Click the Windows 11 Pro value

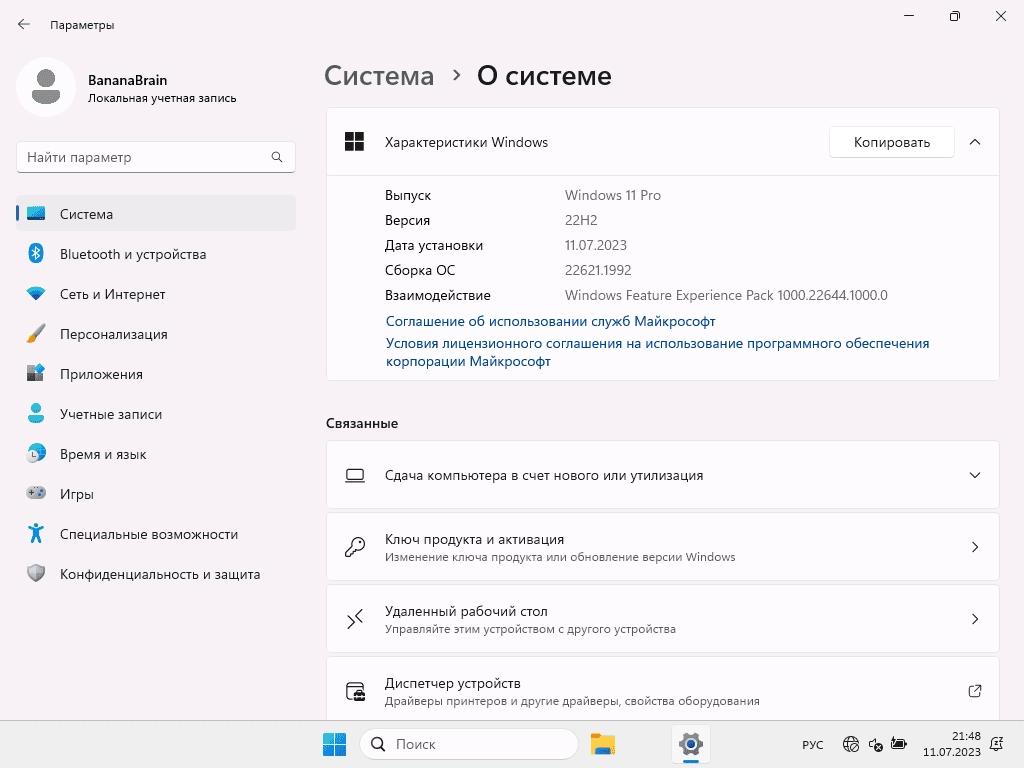(613, 195)
